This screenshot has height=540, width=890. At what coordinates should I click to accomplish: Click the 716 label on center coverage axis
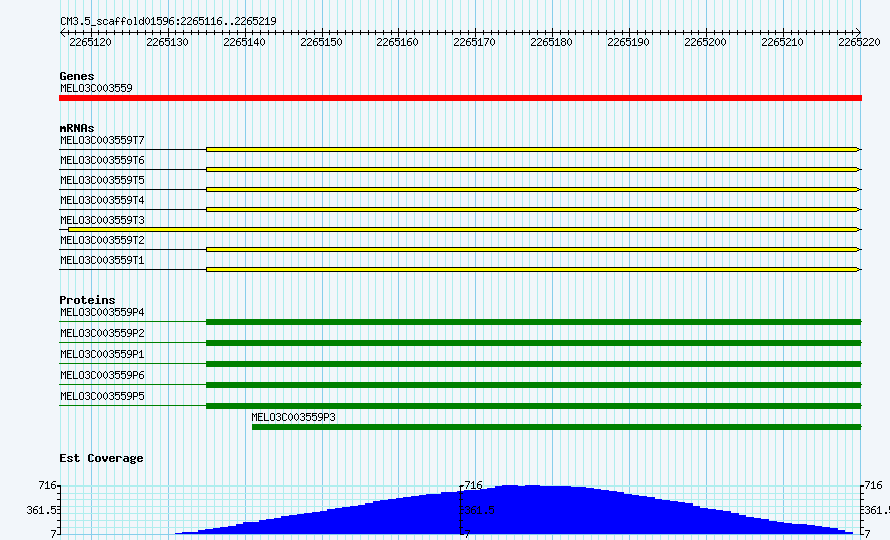[473, 485]
